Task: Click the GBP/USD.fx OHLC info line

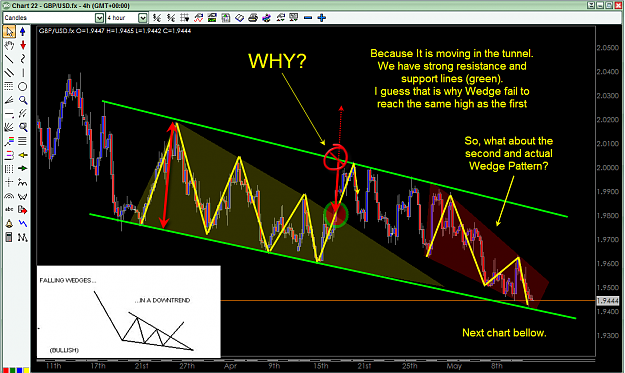Action: (x=115, y=31)
